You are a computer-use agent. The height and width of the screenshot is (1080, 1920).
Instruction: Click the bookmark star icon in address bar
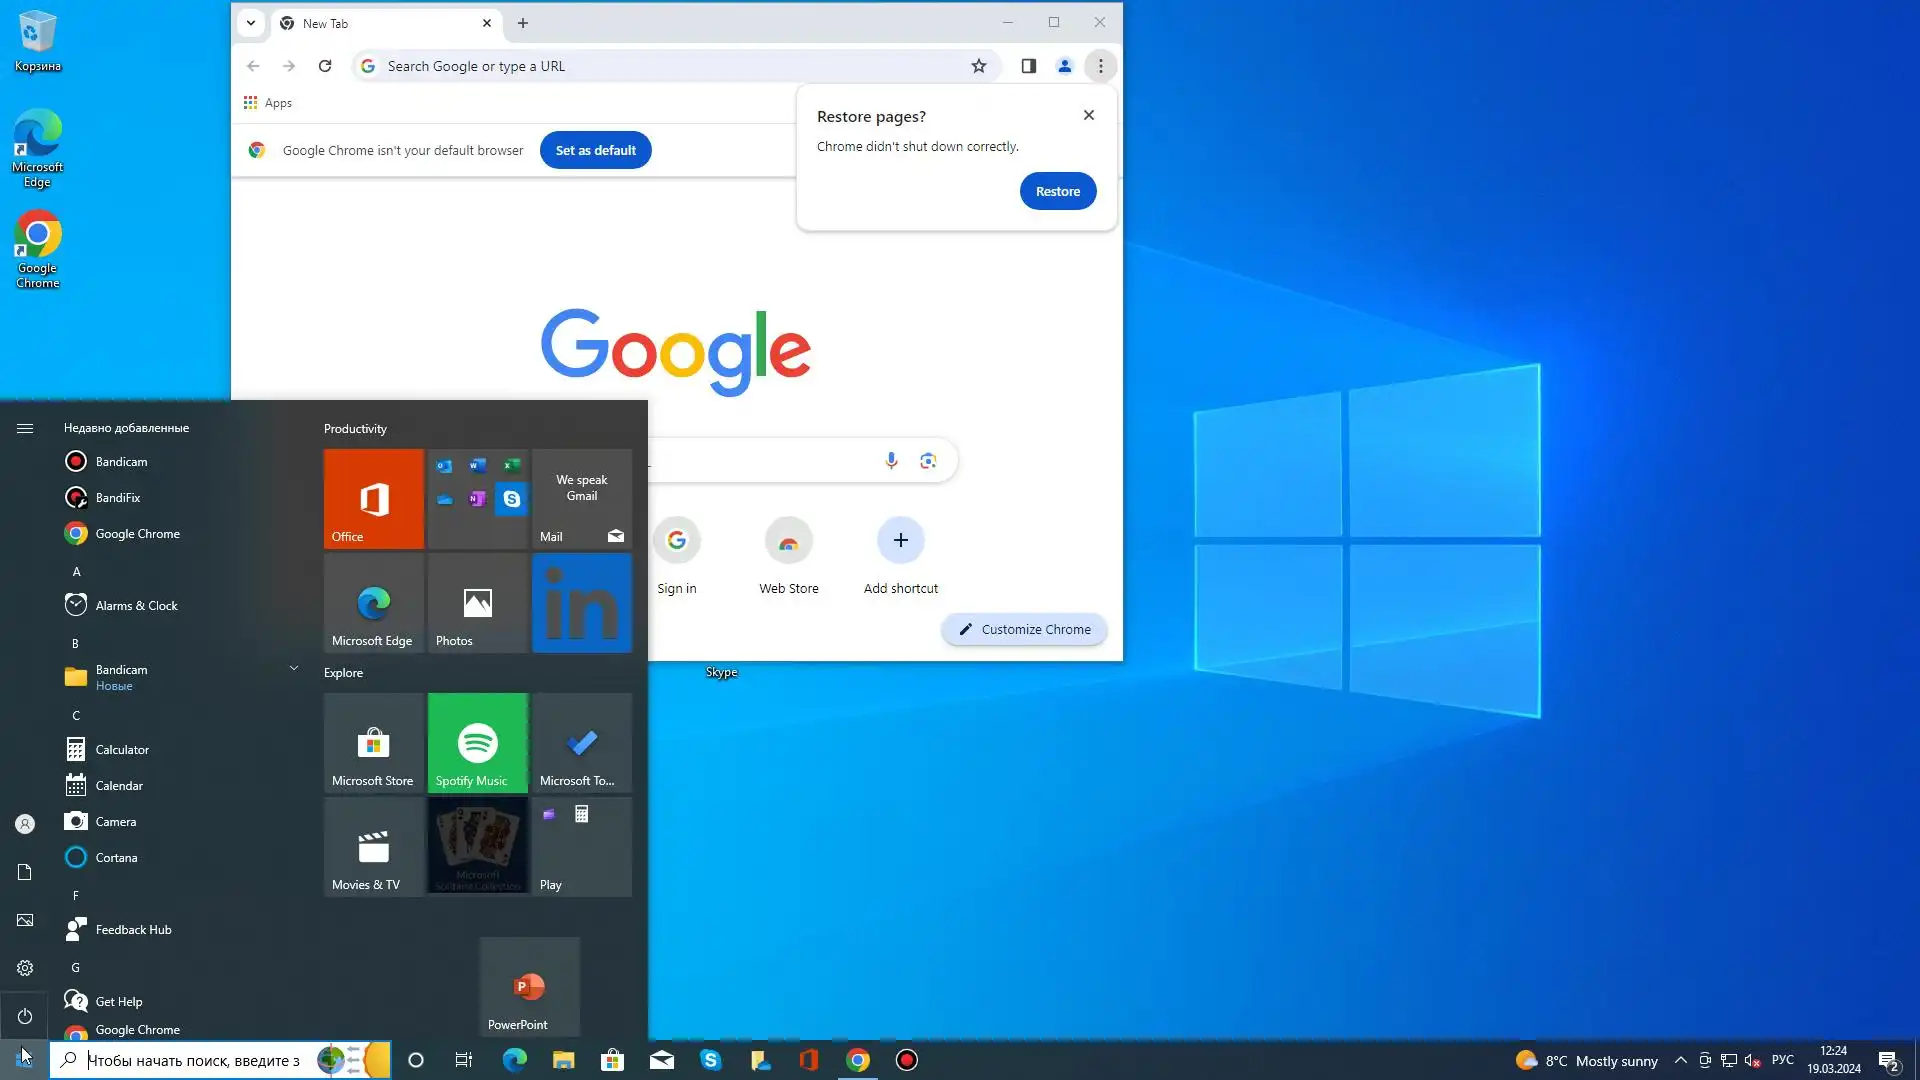pyautogui.click(x=978, y=66)
